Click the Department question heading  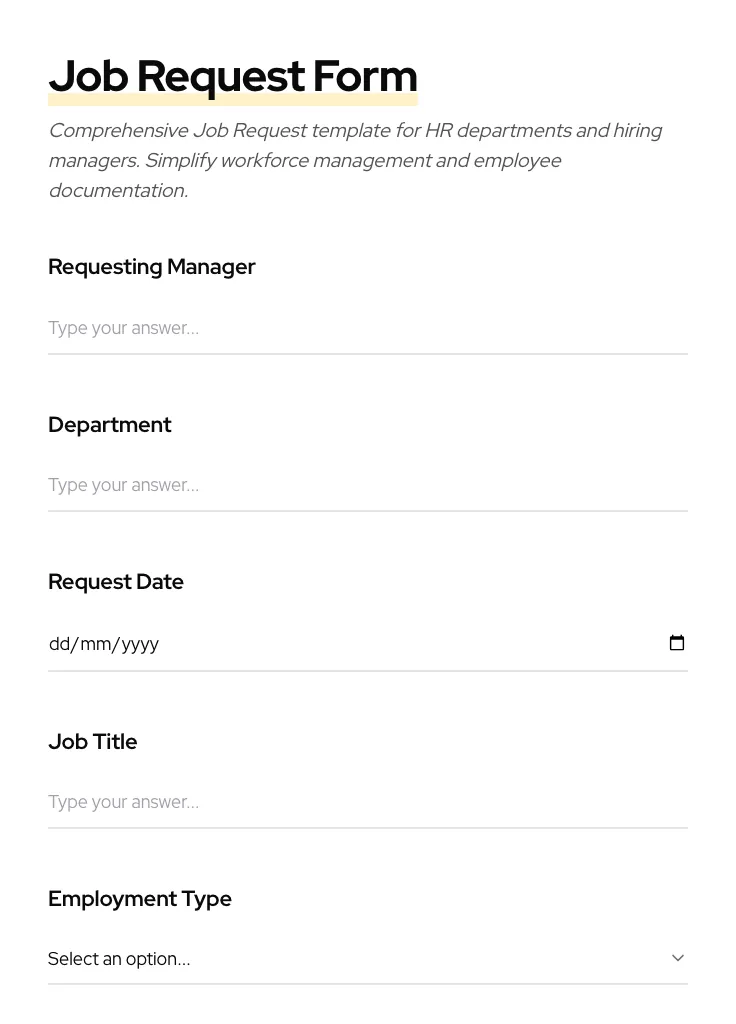point(110,425)
